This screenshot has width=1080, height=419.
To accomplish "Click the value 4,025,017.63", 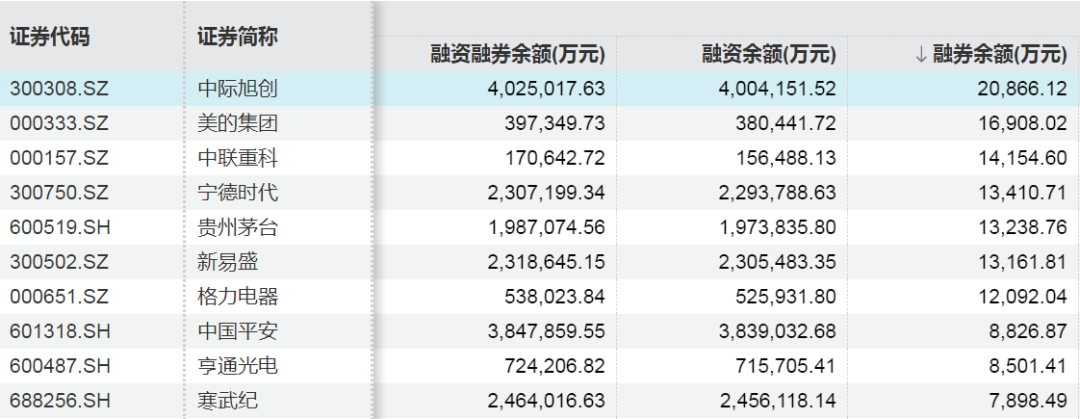I will click(x=546, y=89).
